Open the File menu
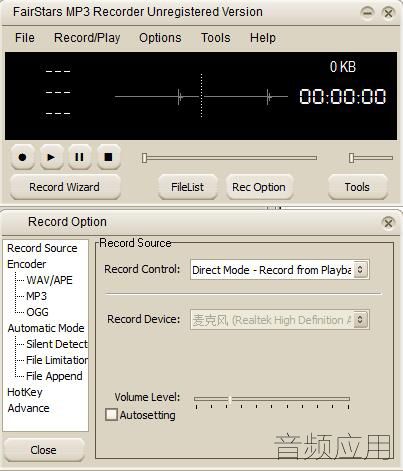The width and height of the screenshot is (403, 471). 25,38
